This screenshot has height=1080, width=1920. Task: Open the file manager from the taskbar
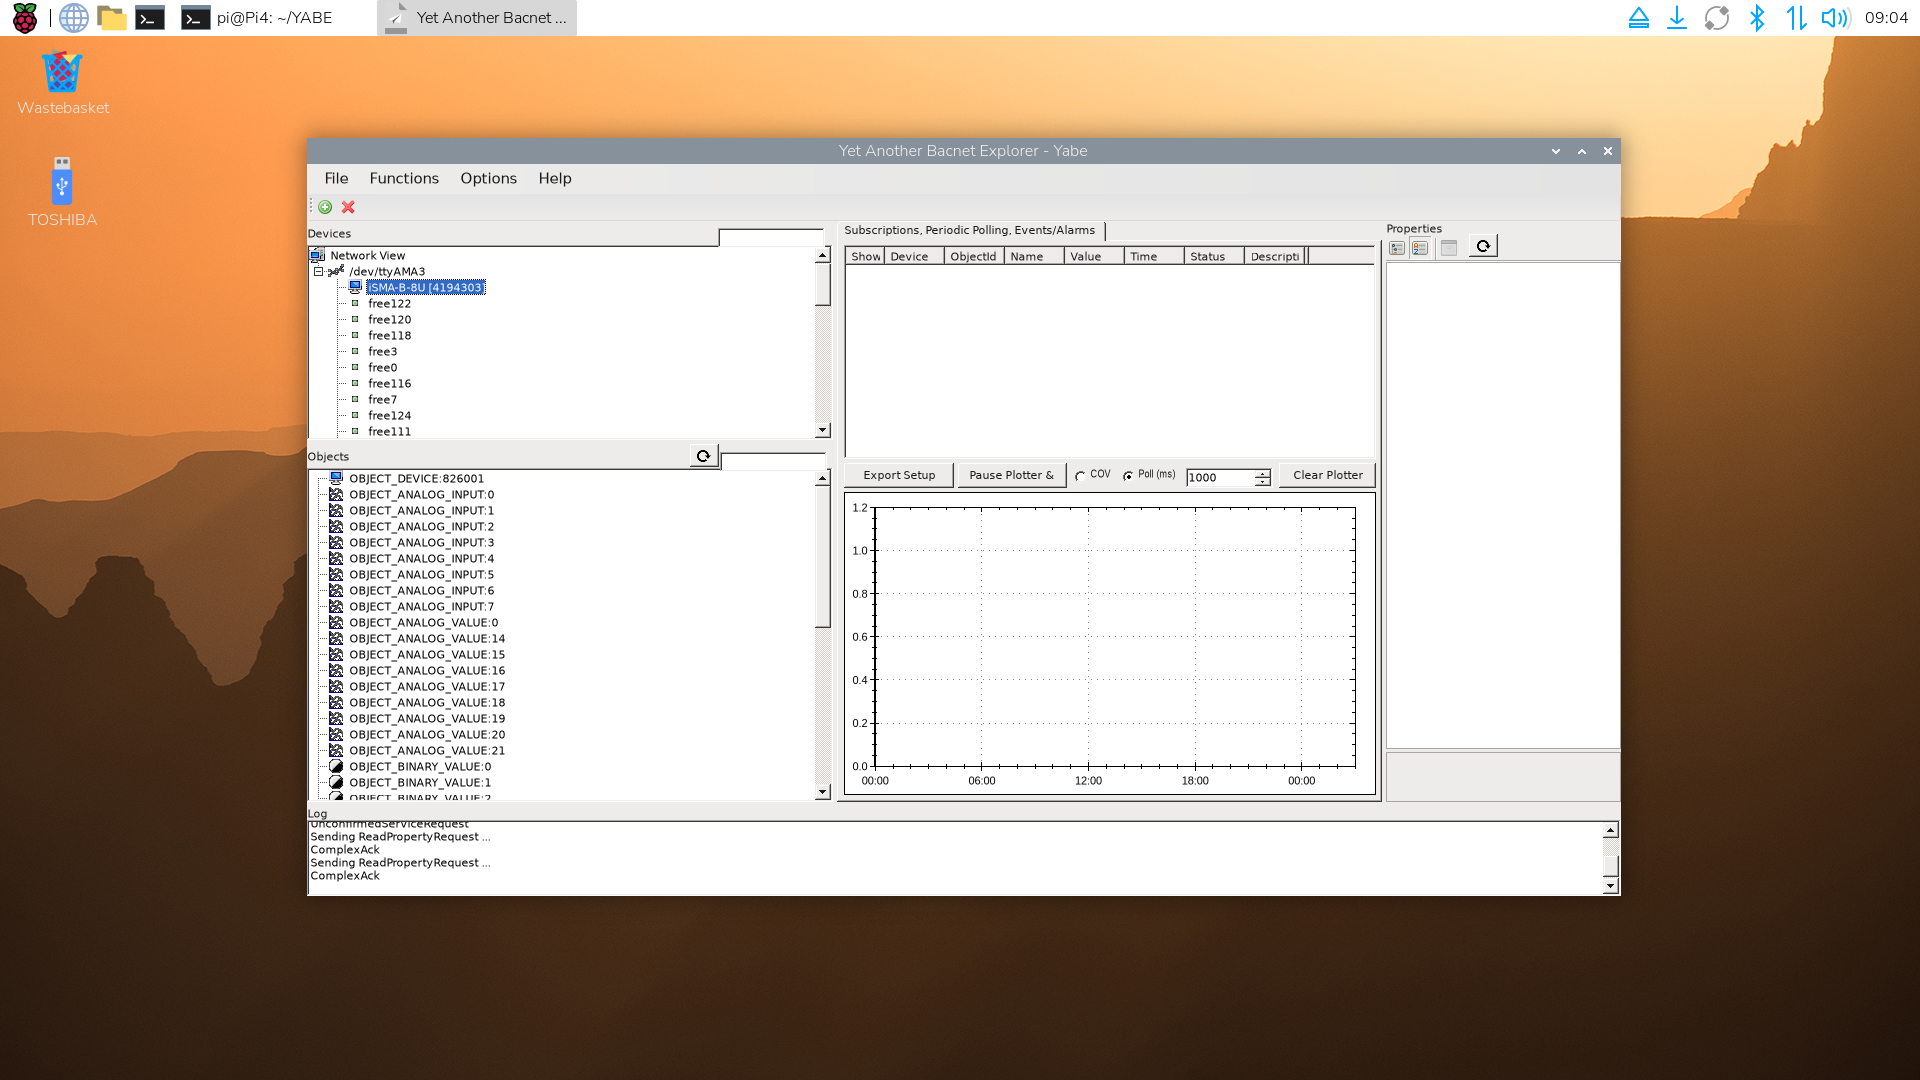[112, 18]
